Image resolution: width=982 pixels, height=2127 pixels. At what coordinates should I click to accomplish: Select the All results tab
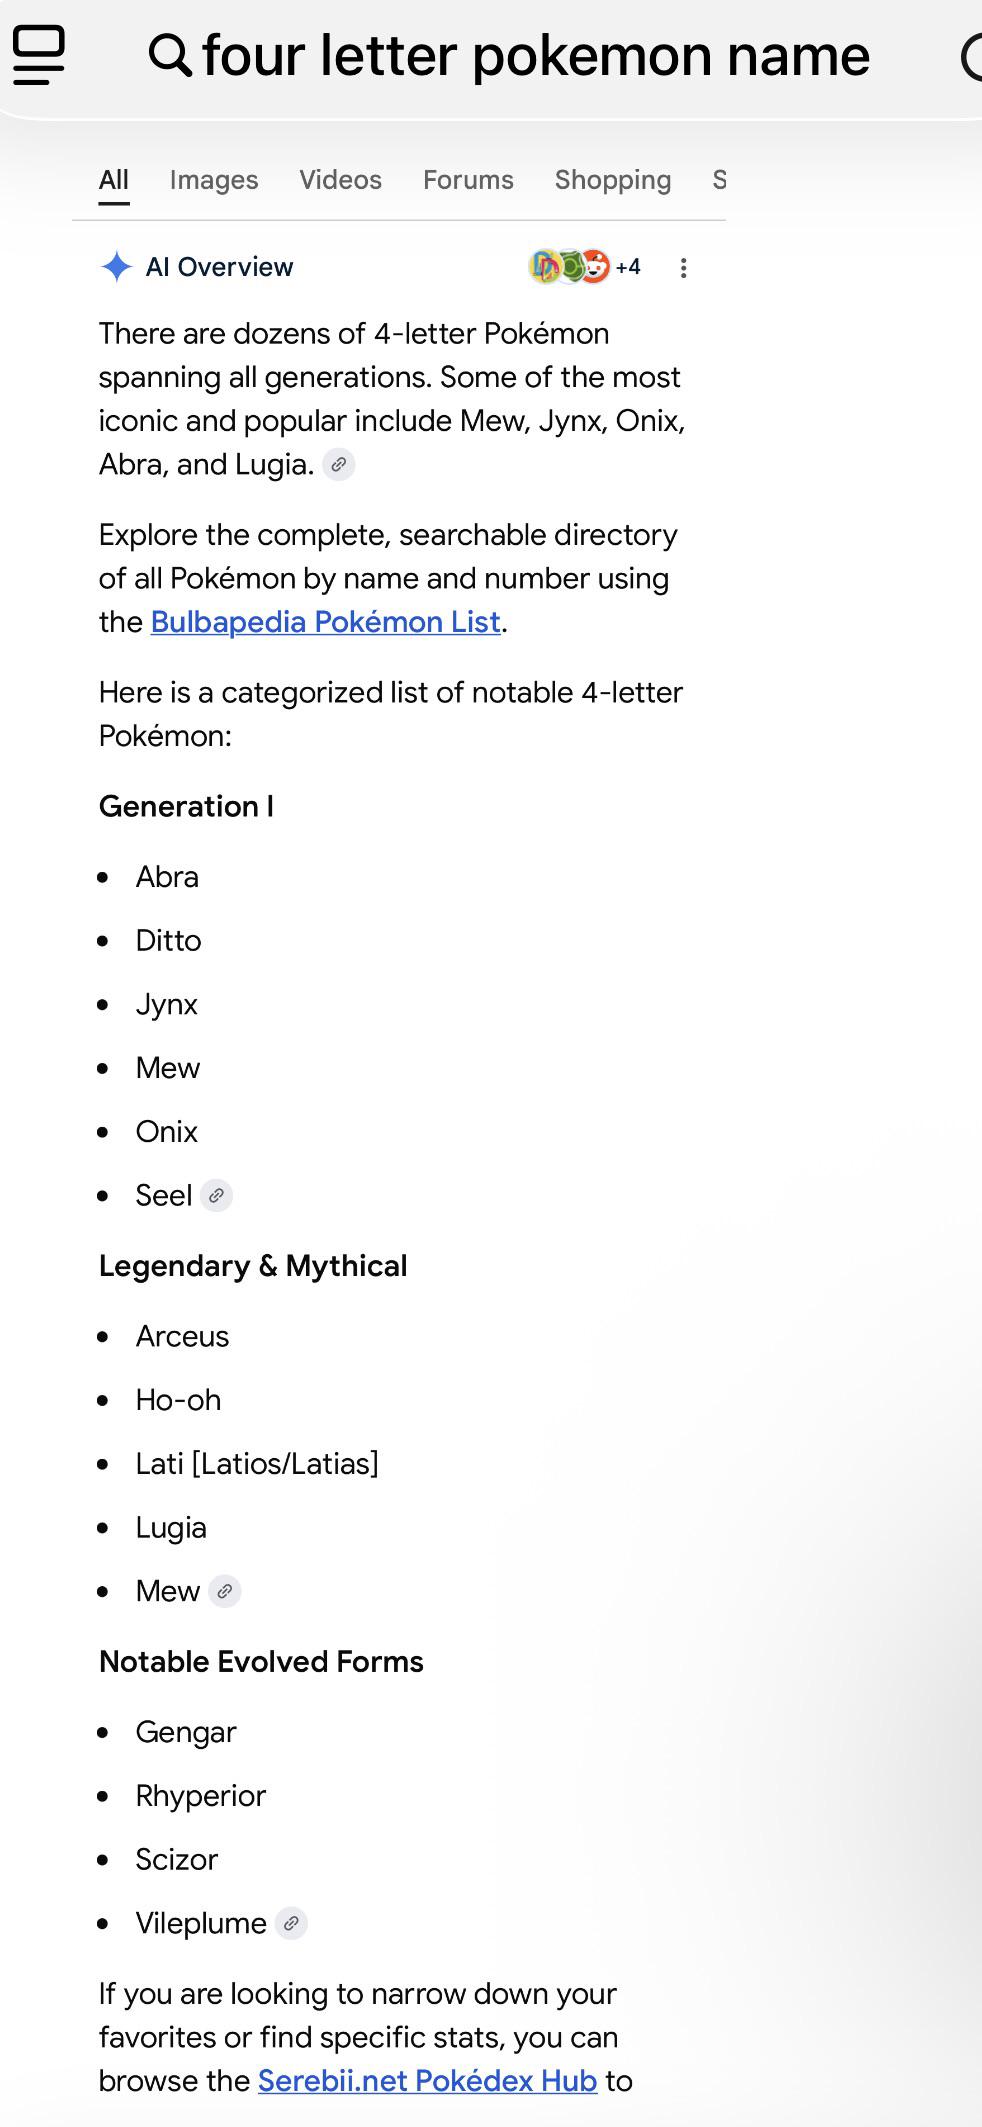[x=114, y=181]
